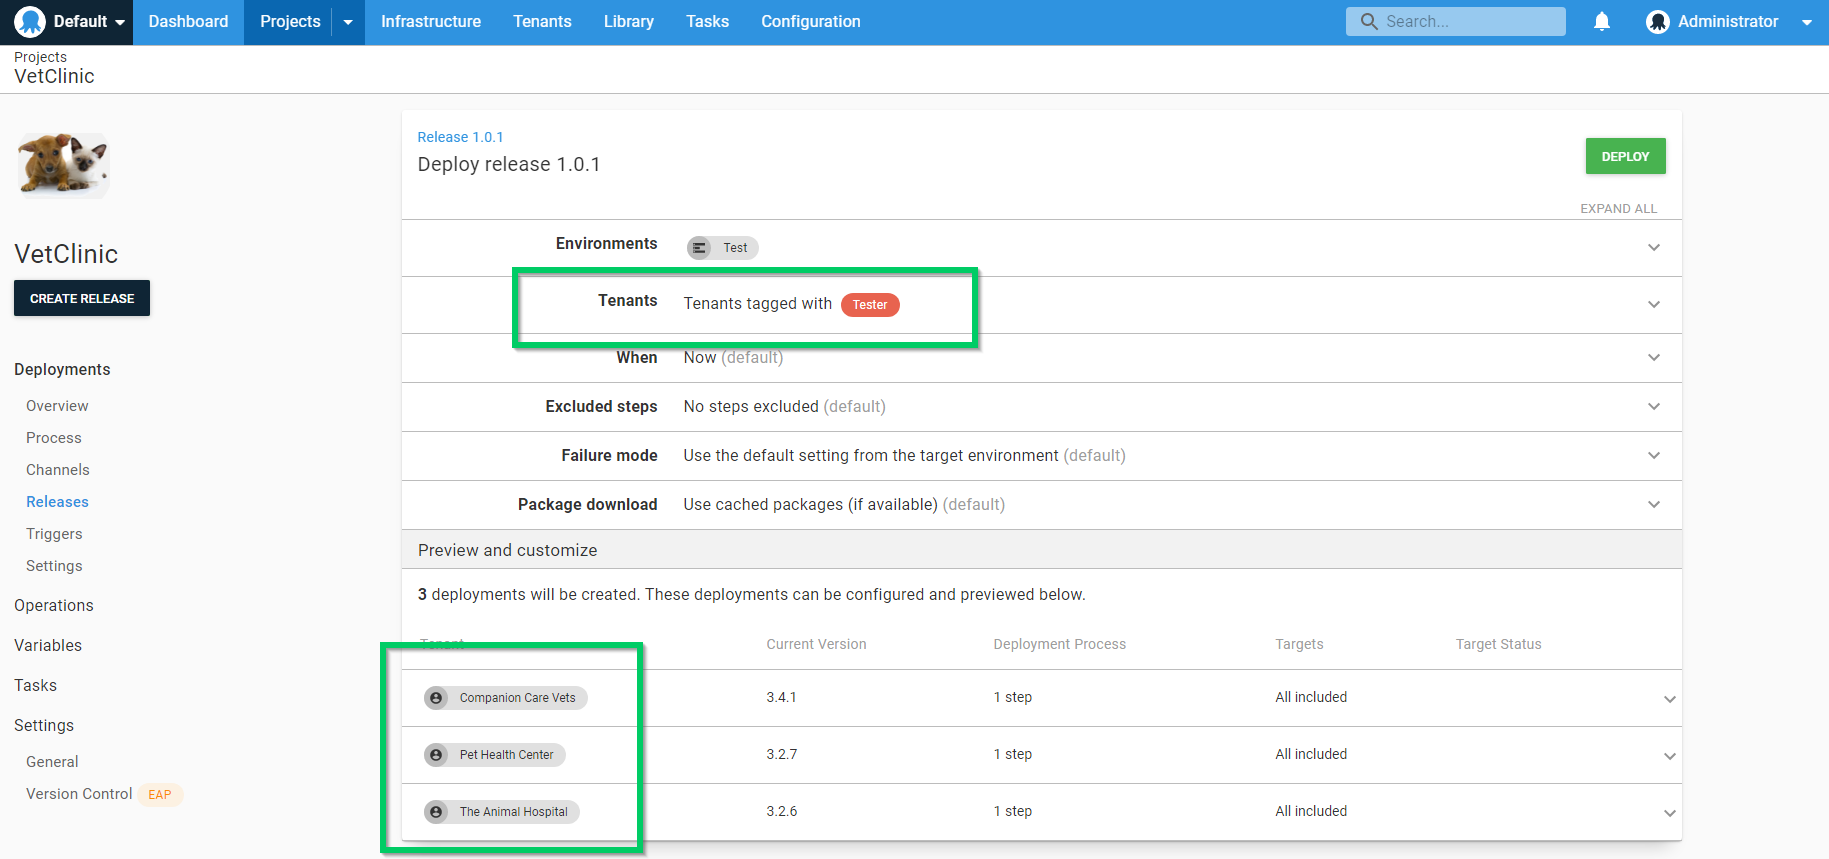
Task: Click the Octopus logo in top-left
Action: tap(30, 21)
